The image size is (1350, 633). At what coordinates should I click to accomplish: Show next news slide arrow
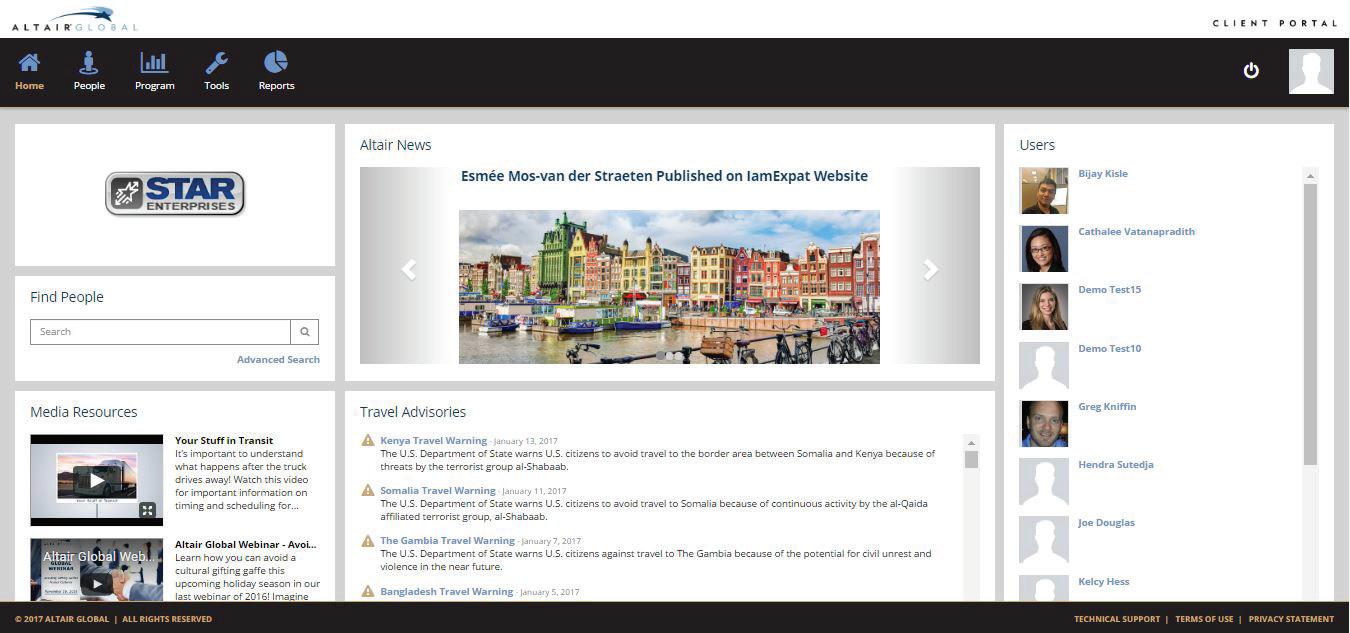click(x=931, y=269)
